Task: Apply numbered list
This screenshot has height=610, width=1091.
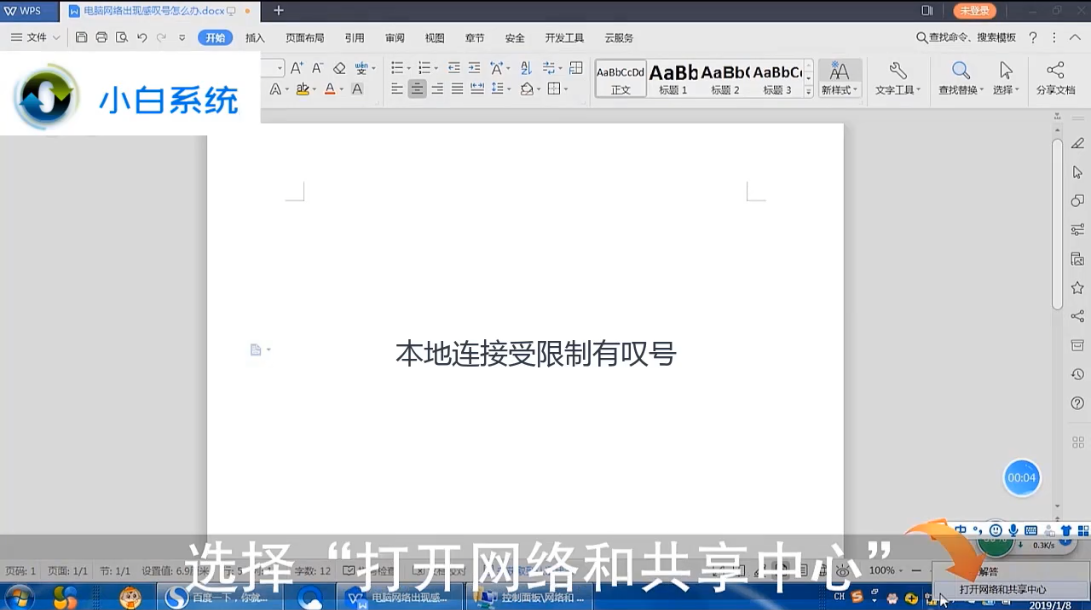Action: pyautogui.click(x=424, y=67)
